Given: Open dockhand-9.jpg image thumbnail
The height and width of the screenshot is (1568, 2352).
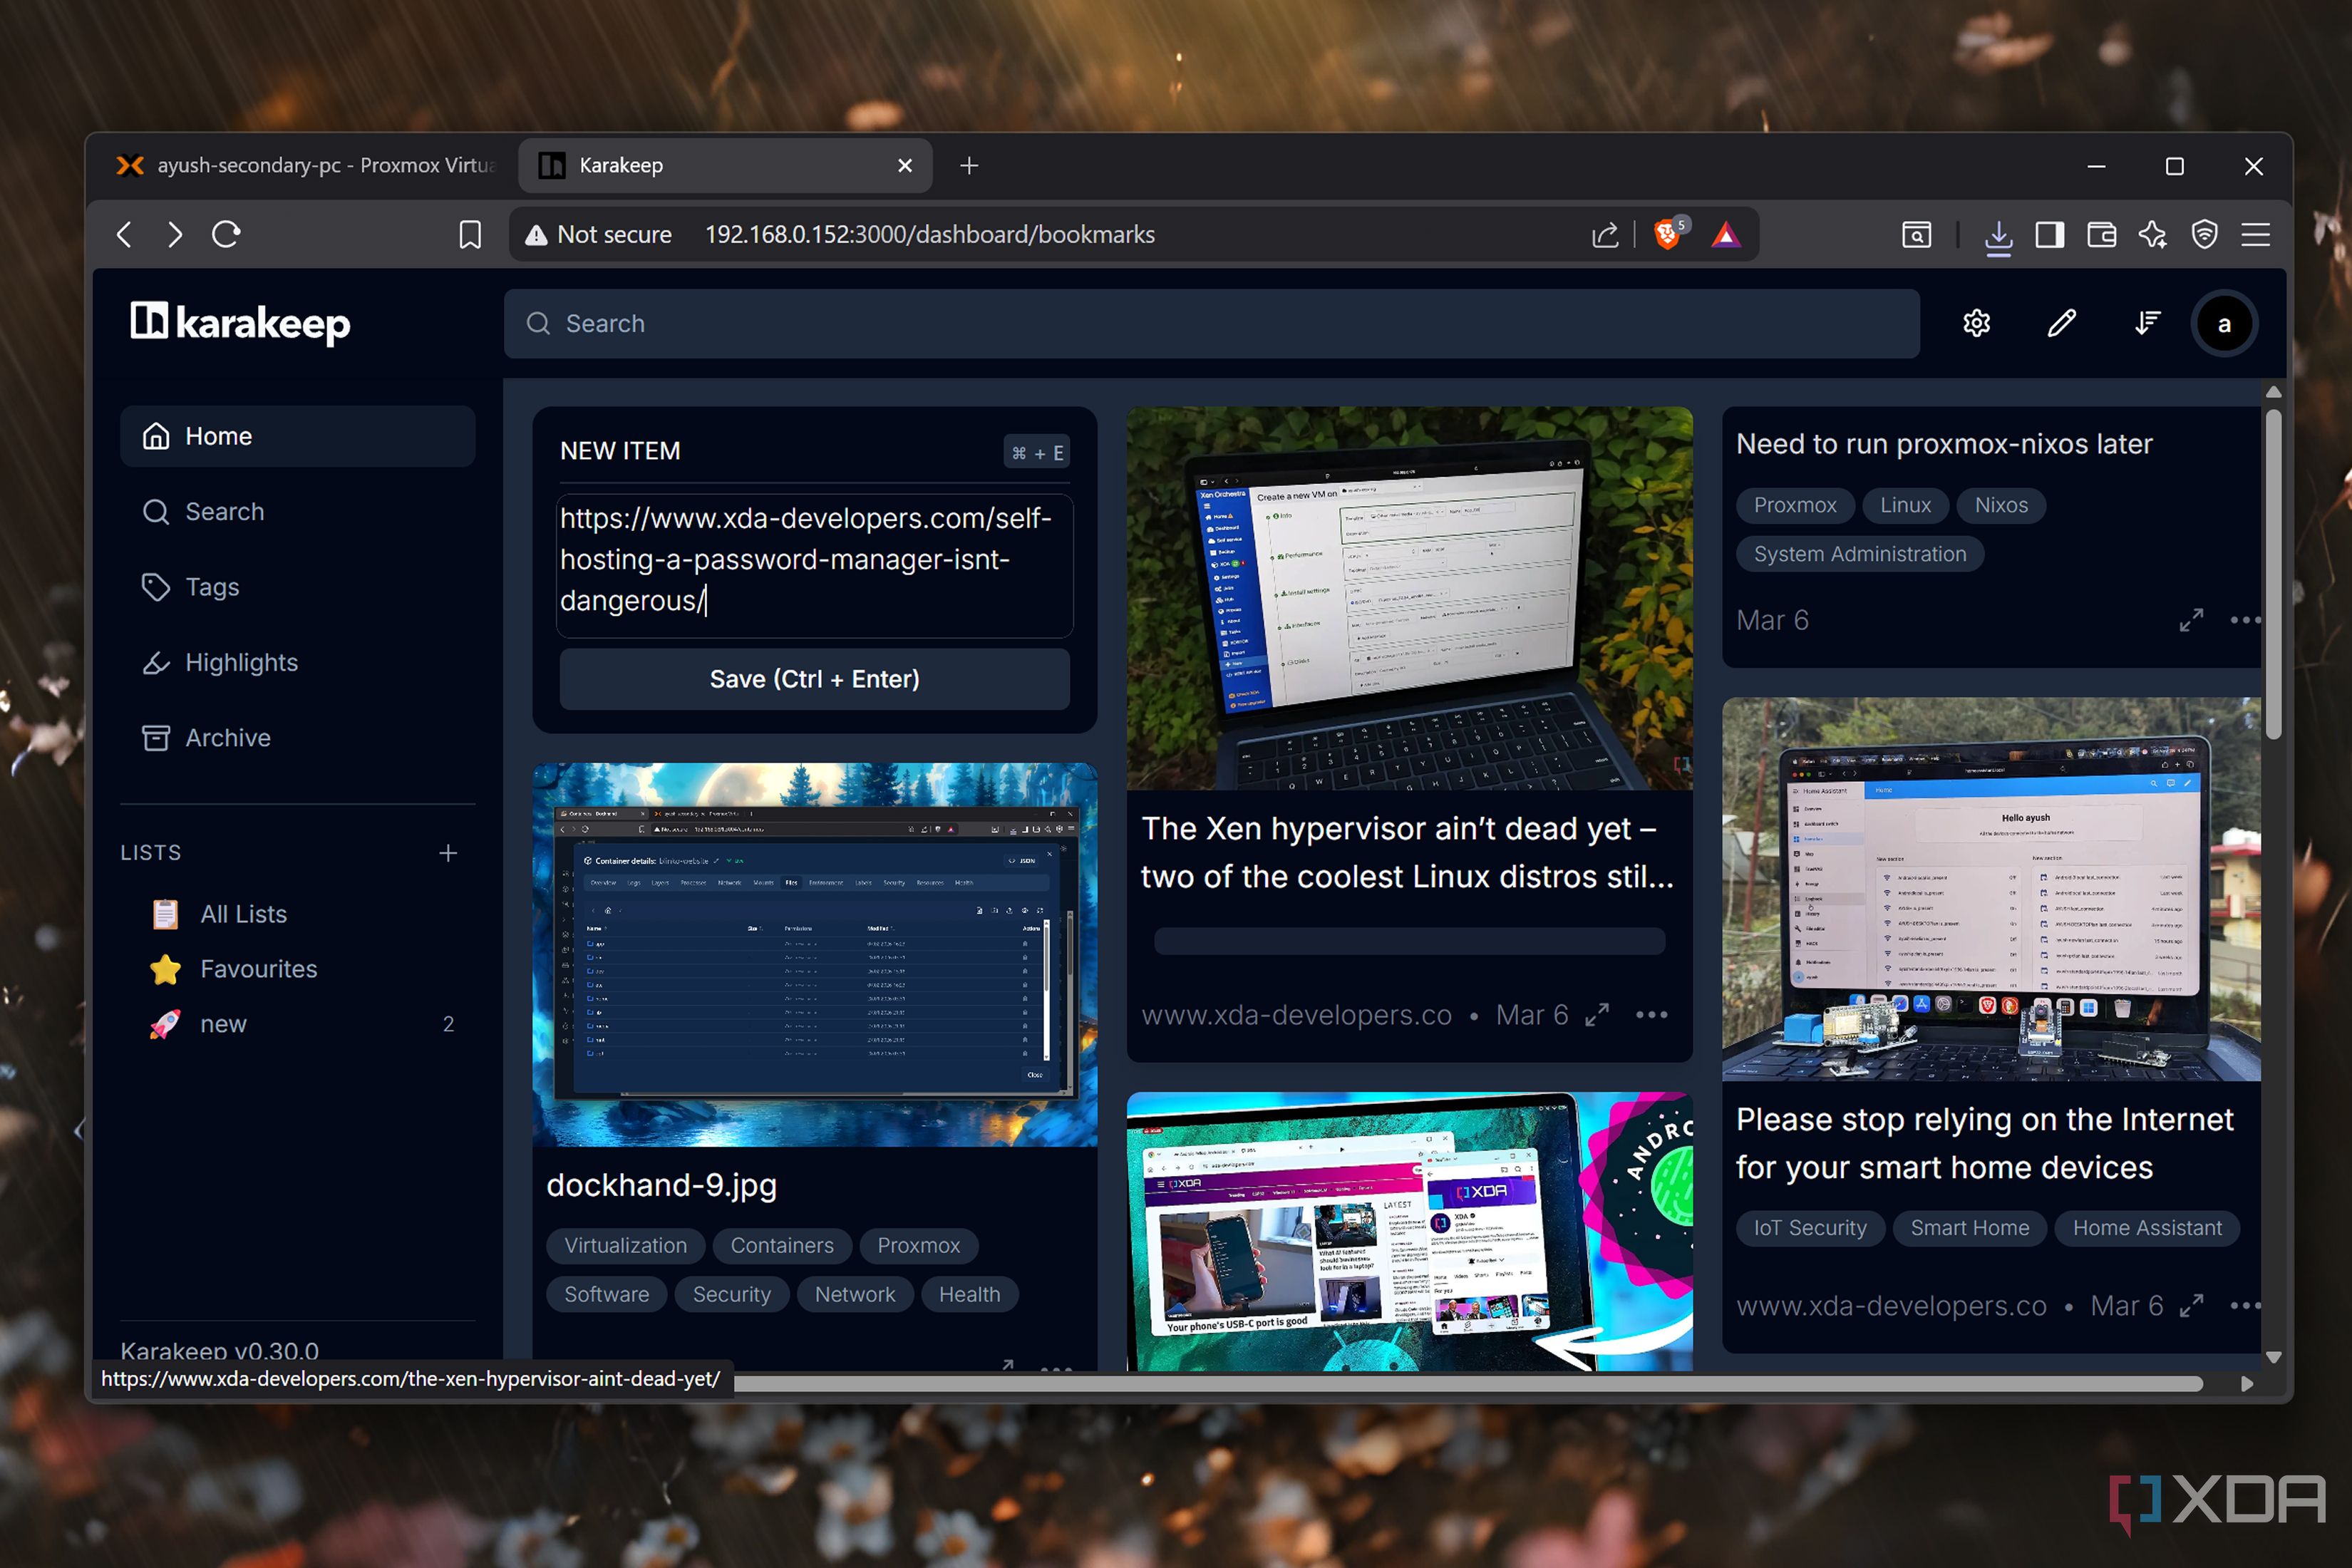Looking at the screenshot, I should pyautogui.click(x=814, y=954).
